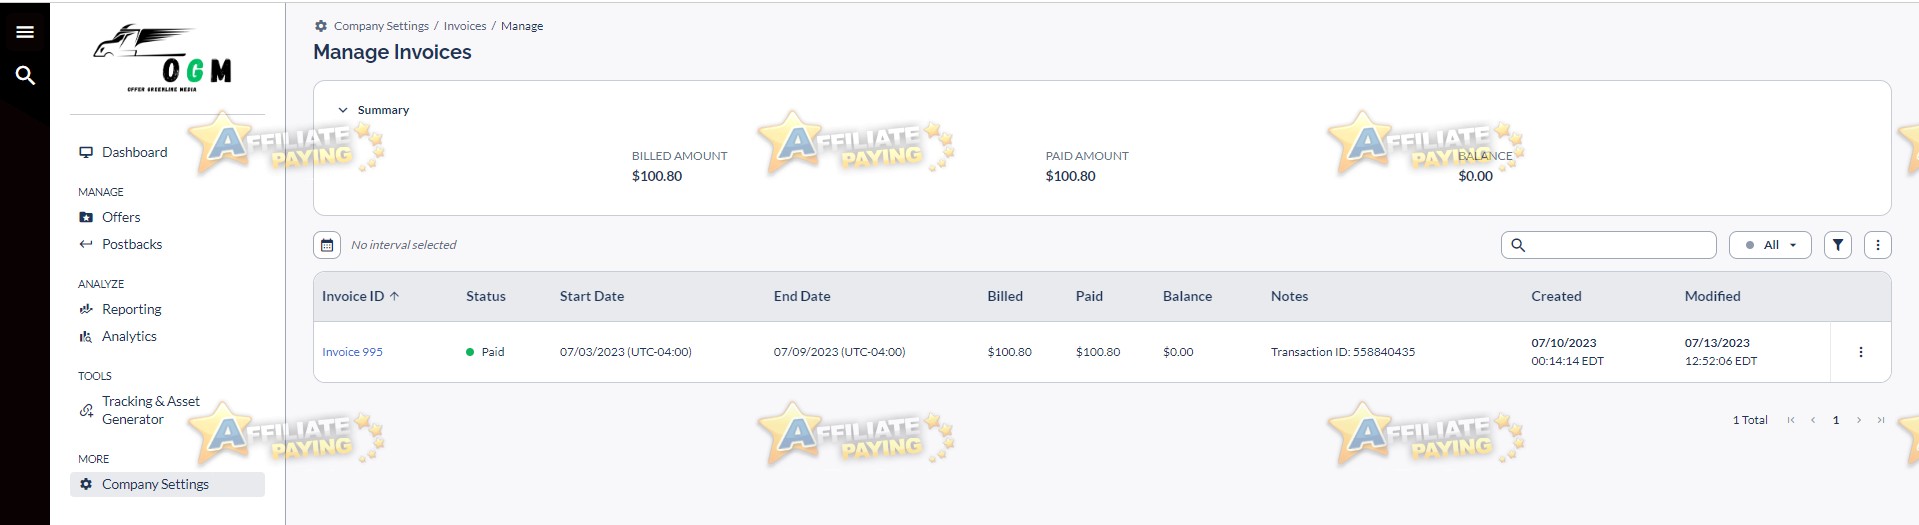Open Invoice 995 link
The height and width of the screenshot is (525, 1919).
point(352,352)
